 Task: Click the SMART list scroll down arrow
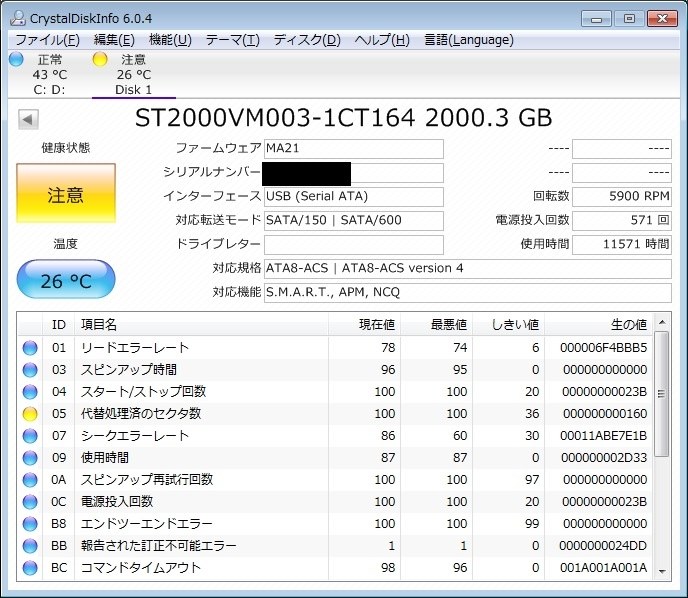tap(662, 572)
